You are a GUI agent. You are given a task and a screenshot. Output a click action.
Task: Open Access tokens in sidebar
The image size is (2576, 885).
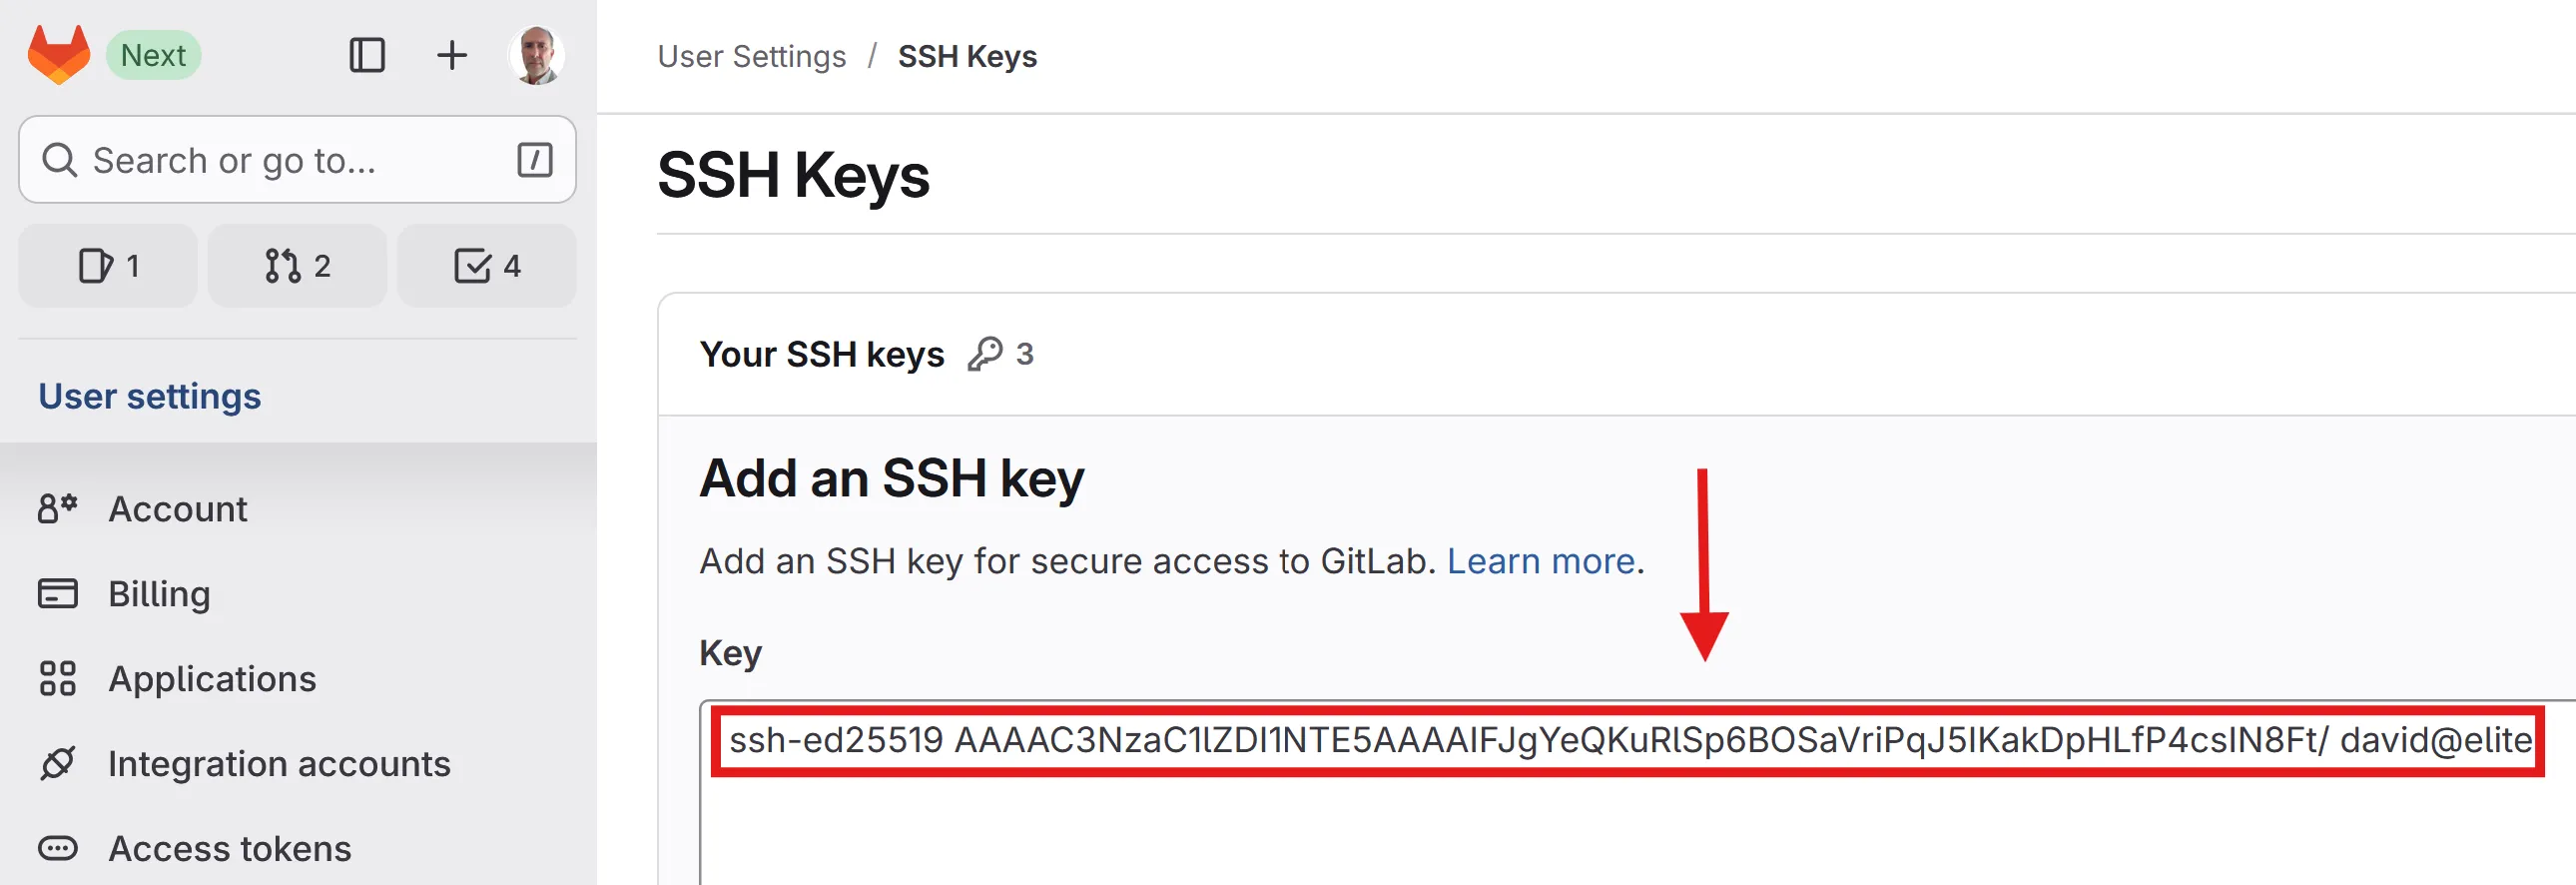click(229, 849)
